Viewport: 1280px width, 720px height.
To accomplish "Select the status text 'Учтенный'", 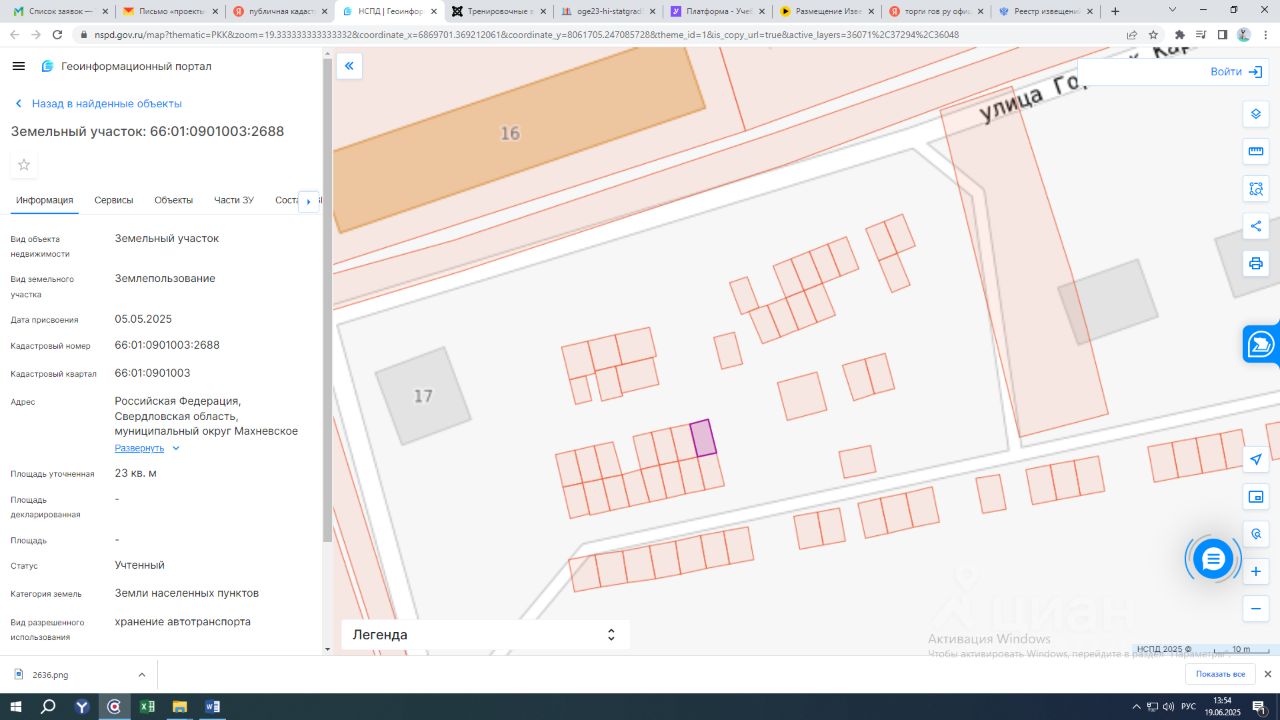I will point(140,565).
